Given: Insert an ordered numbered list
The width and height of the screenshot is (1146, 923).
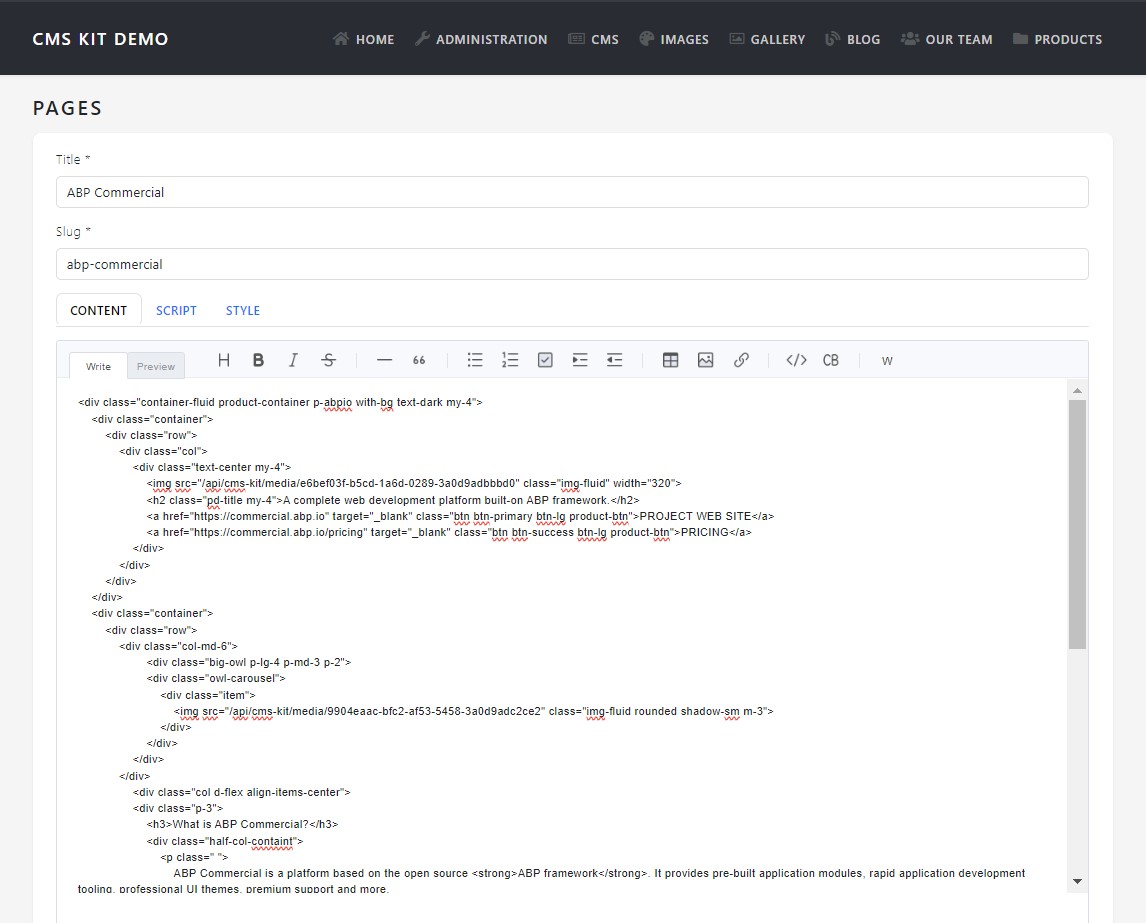Looking at the screenshot, I should coord(510,360).
